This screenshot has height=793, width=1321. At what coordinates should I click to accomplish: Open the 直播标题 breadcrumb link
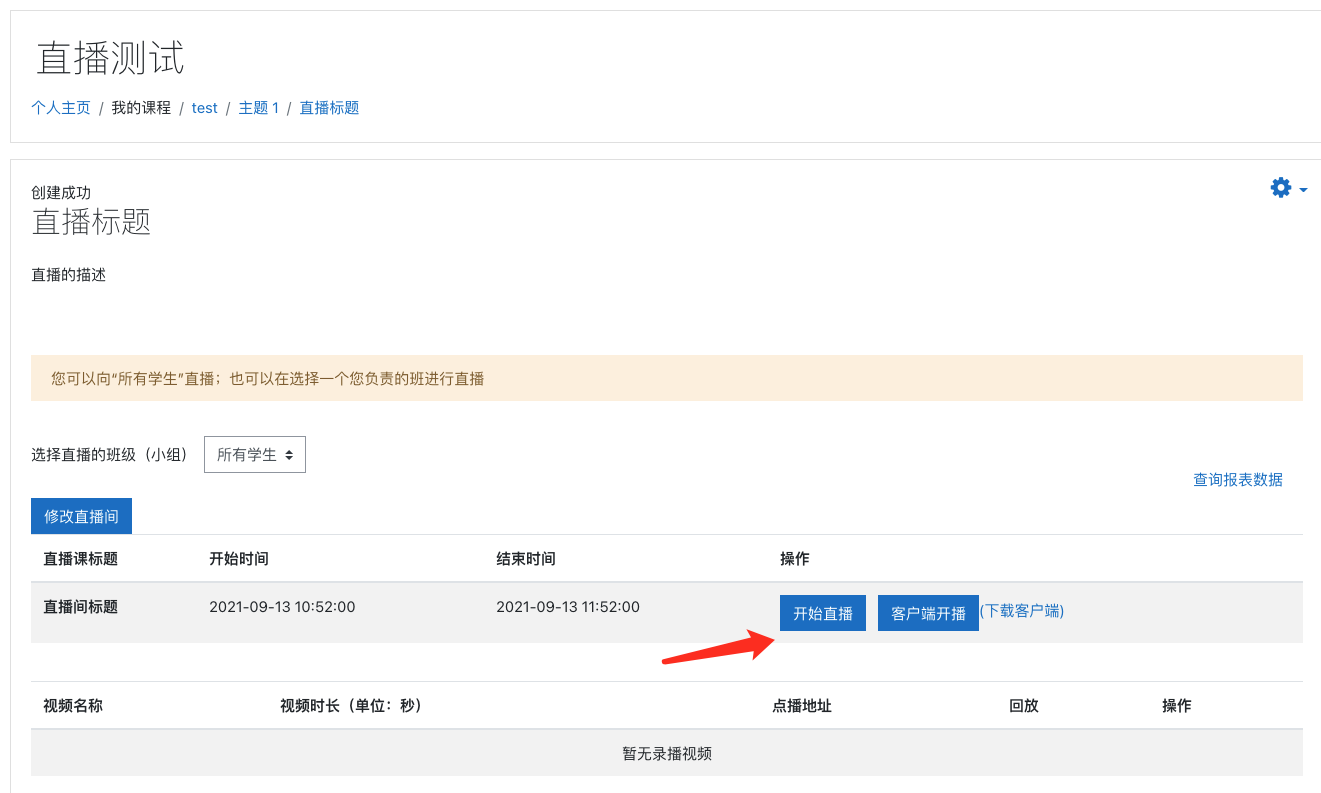[329, 107]
